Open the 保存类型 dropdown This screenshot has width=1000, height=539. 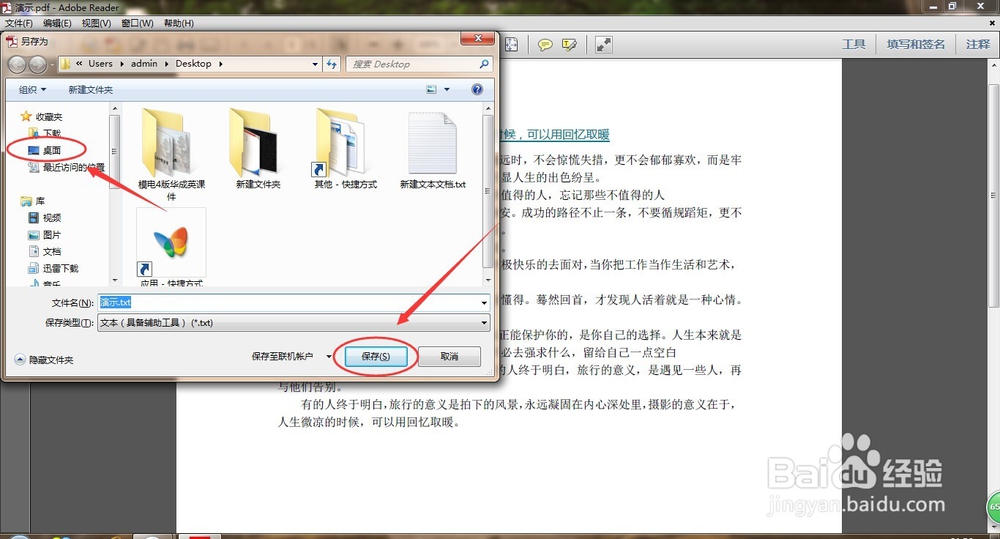[x=293, y=323]
